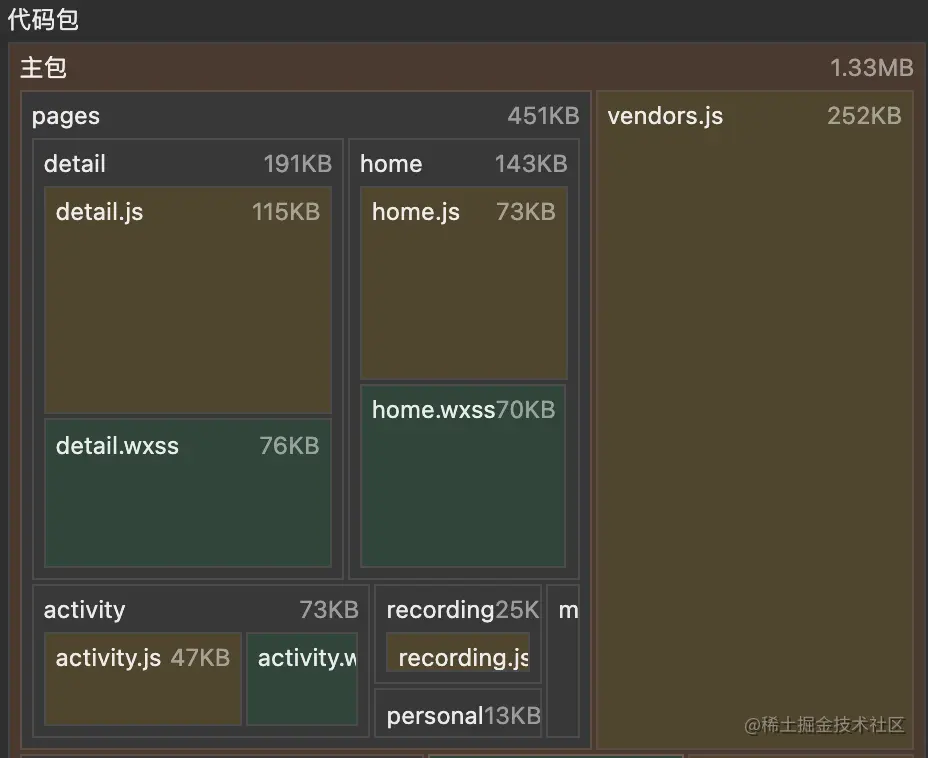Click the 1.33MB main package size

(871, 68)
